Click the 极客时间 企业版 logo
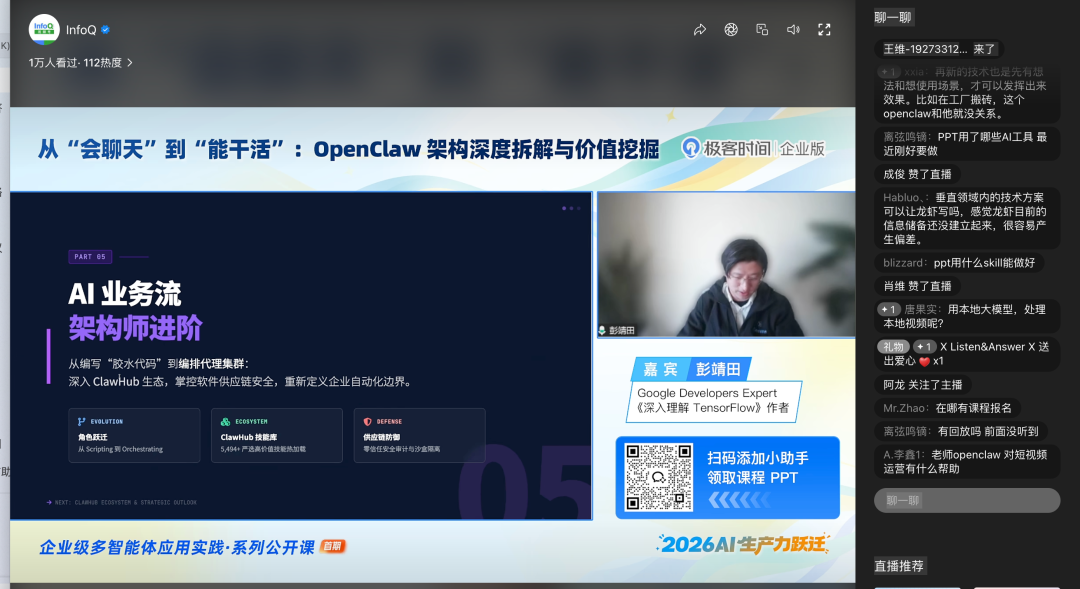1080x589 pixels. 753,149
